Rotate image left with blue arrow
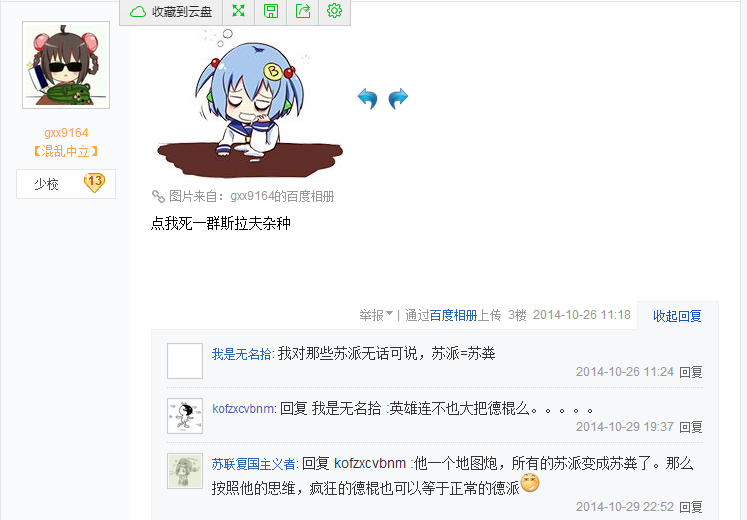 pos(367,99)
